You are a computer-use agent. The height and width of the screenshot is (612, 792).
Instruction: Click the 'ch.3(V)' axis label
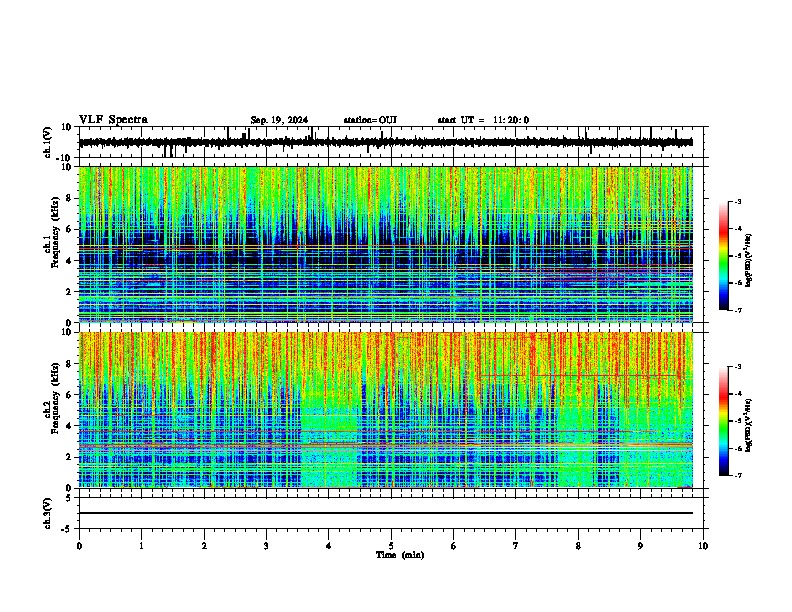tap(48, 513)
